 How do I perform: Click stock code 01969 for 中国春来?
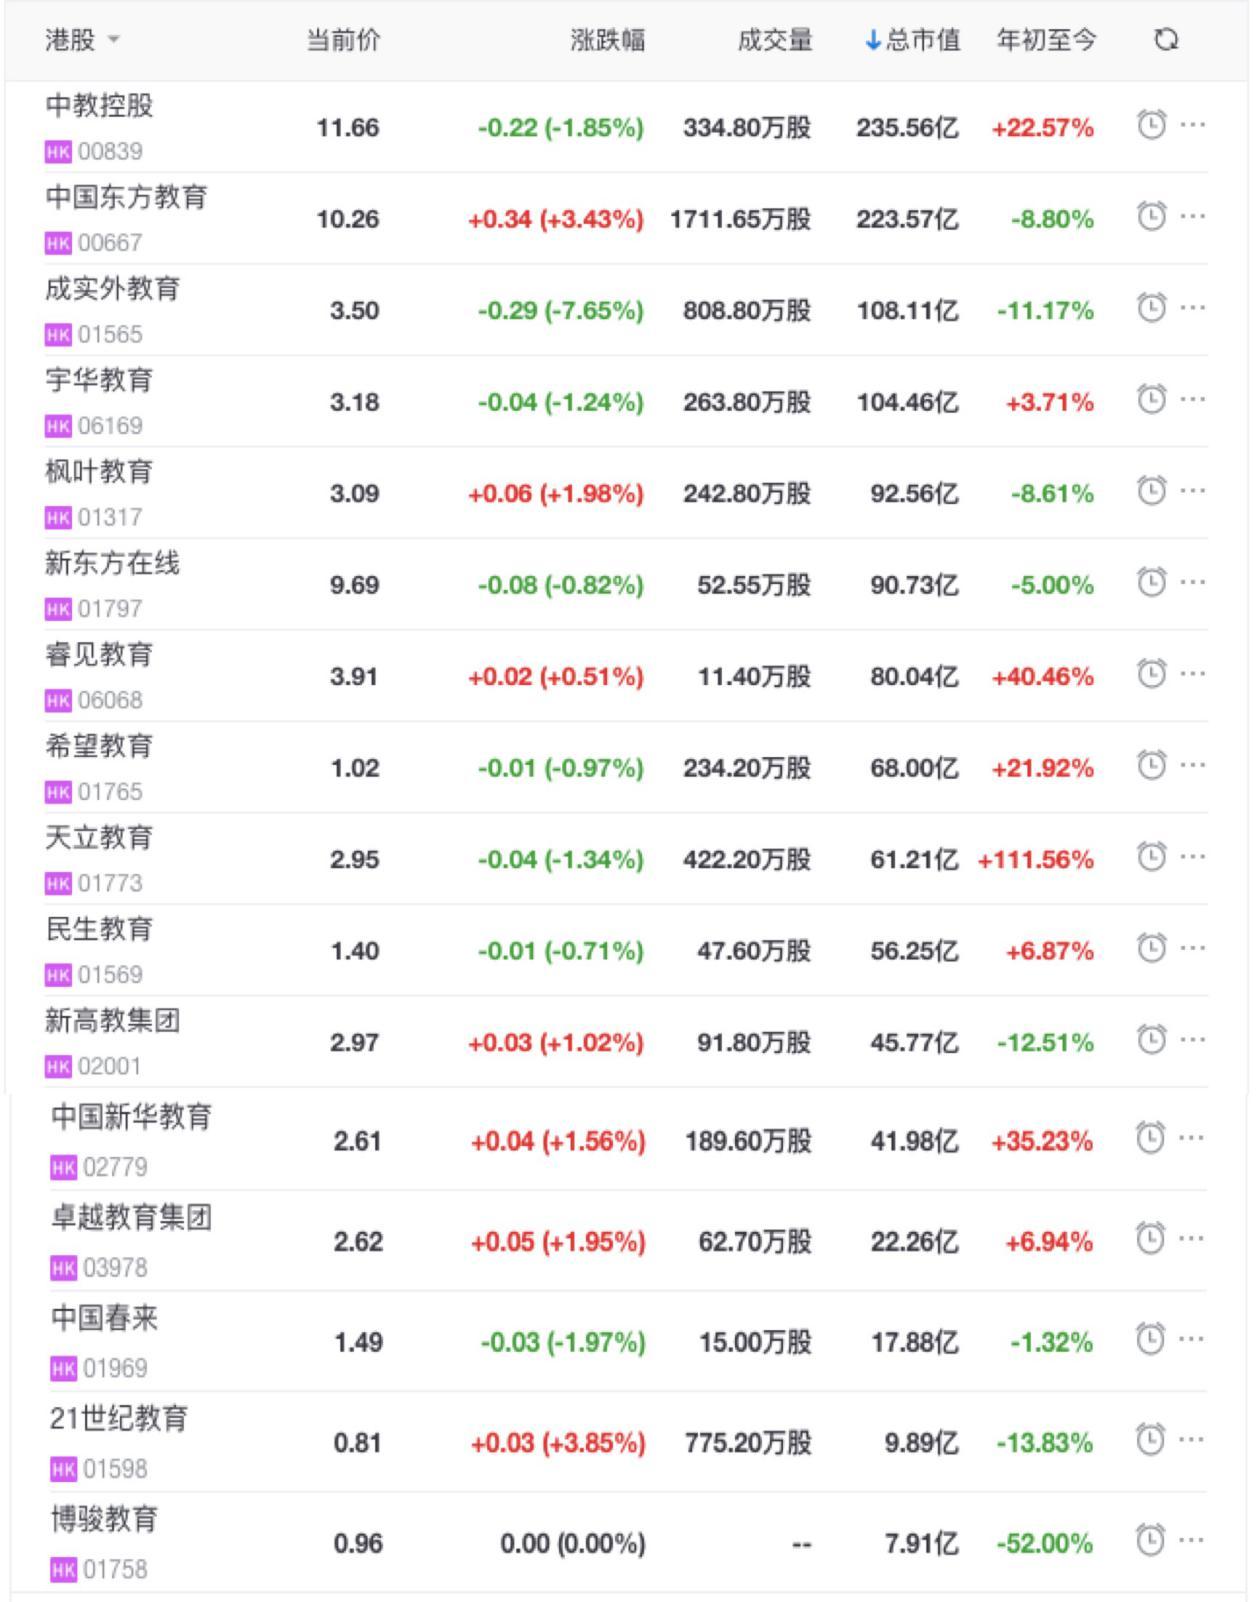pos(114,1368)
